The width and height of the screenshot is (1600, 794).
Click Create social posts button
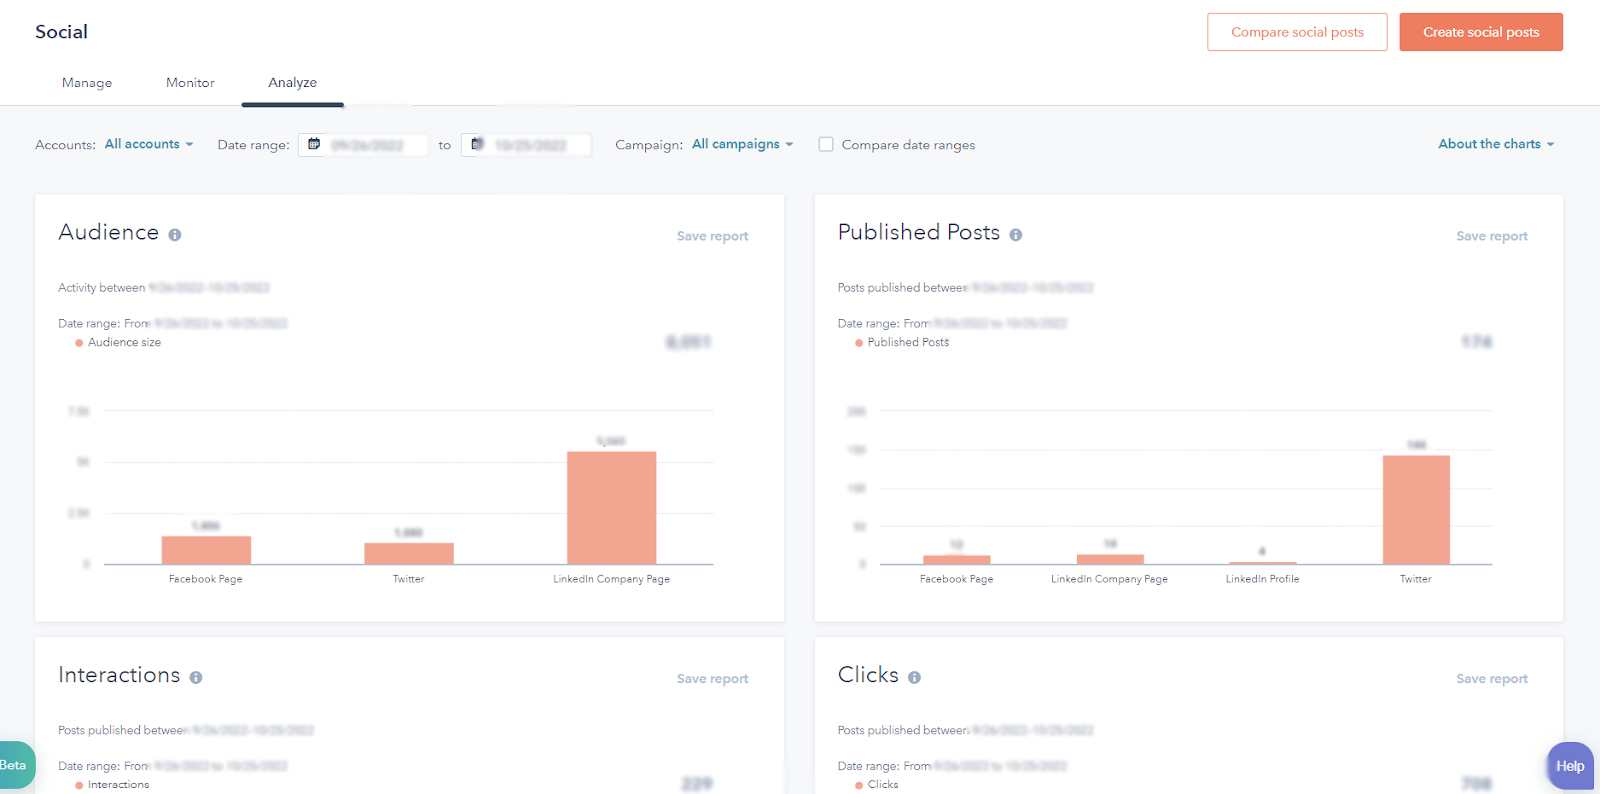click(x=1481, y=32)
